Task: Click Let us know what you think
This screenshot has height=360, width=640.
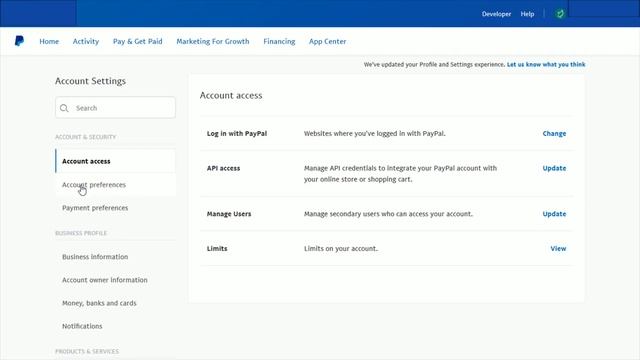Action: point(546,64)
